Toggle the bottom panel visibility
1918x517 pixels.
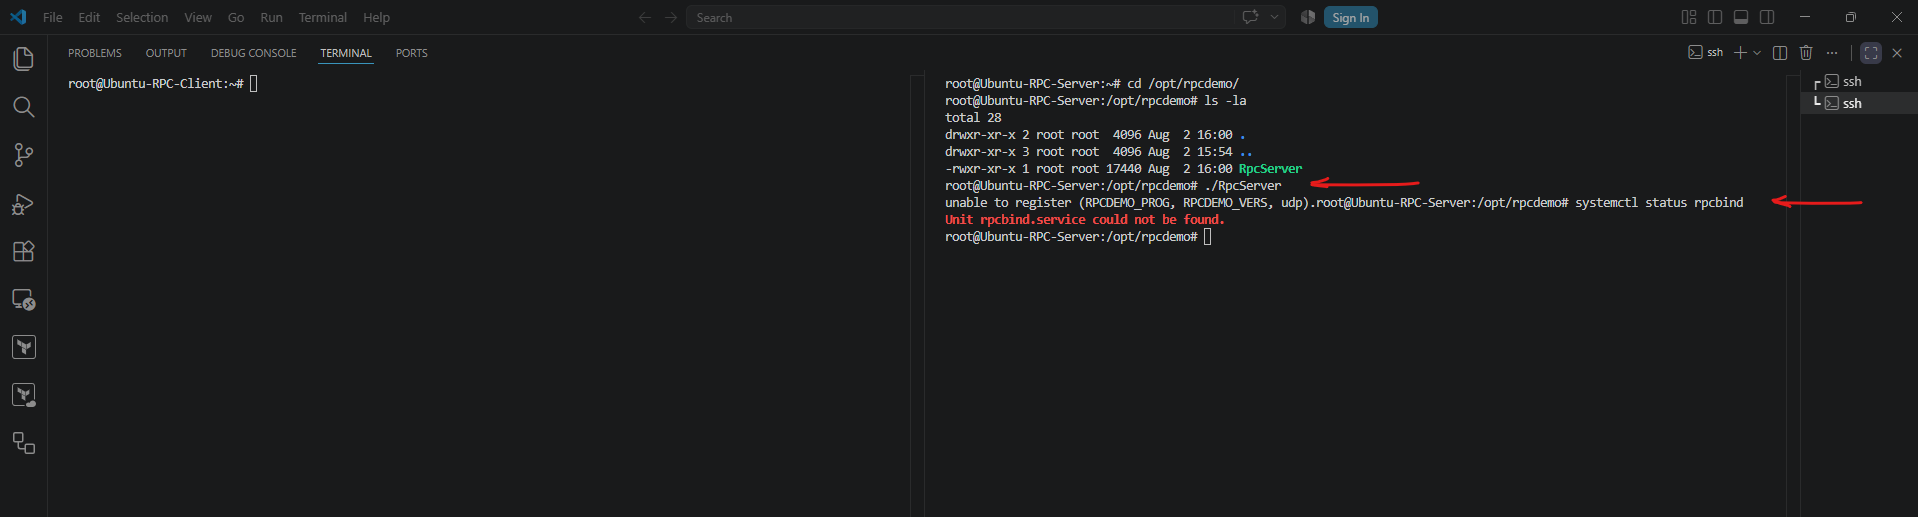pos(1741,17)
